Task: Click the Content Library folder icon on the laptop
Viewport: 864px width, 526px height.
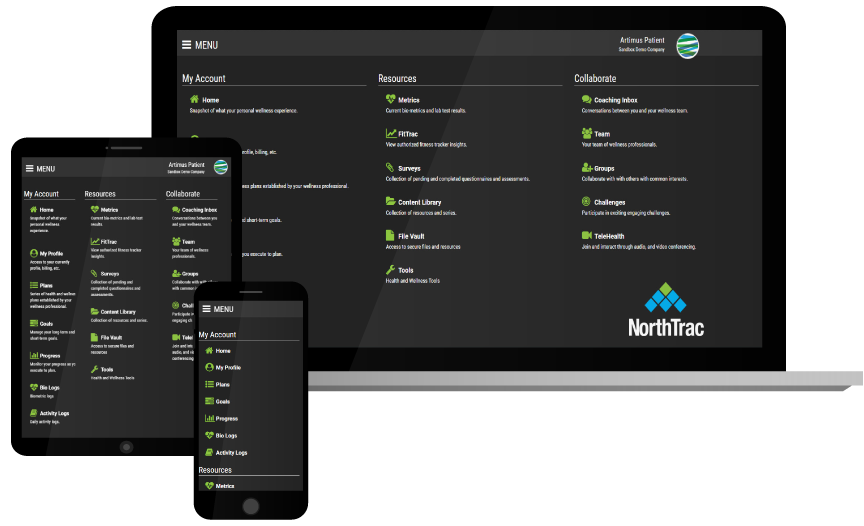Action: coord(391,202)
